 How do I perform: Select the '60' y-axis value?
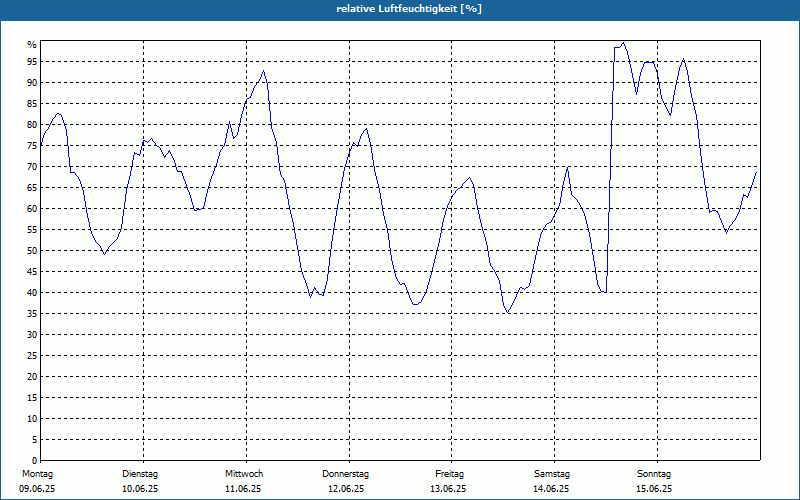(x=32, y=209)
